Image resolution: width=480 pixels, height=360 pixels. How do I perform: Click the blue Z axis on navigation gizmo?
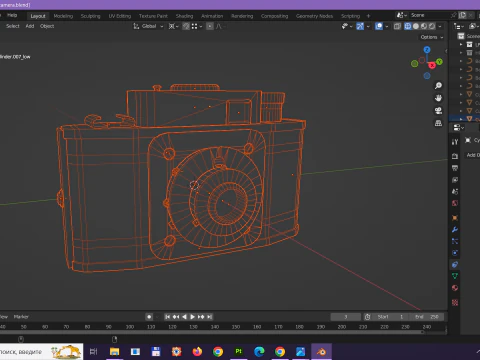point(427,50)
